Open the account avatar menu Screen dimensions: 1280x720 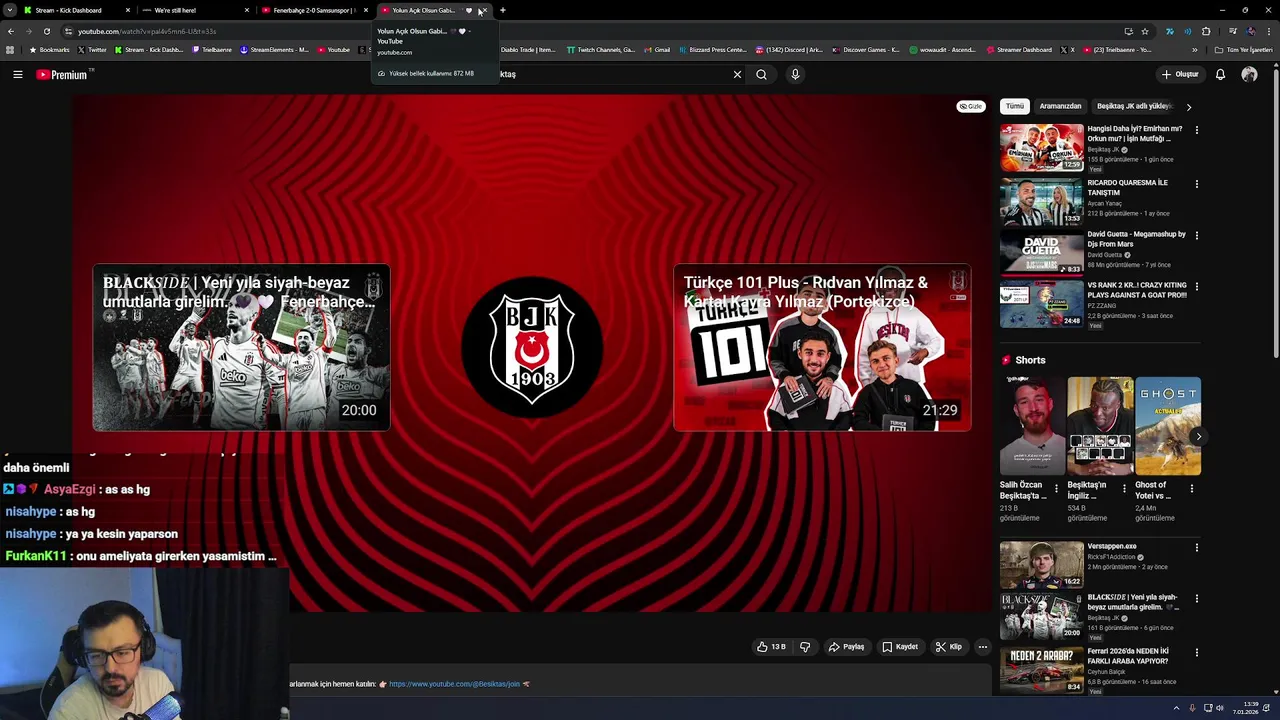pos(1249,74)
